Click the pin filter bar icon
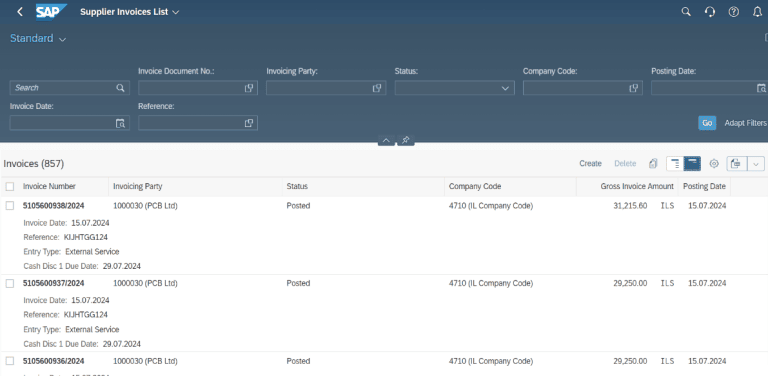768x376 pixels. point(406,141)
